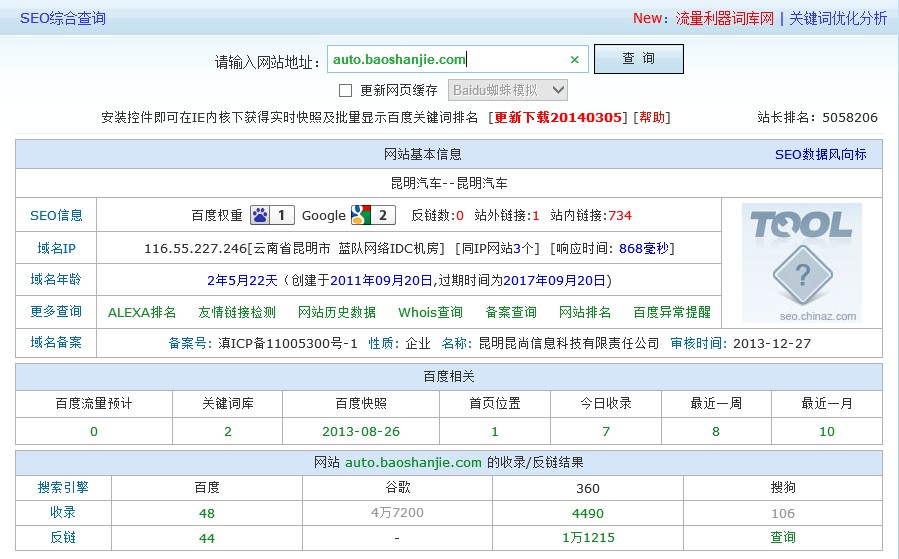
Task: Click the 滇ICP备11005300号-1 record number
Action: 287,343
